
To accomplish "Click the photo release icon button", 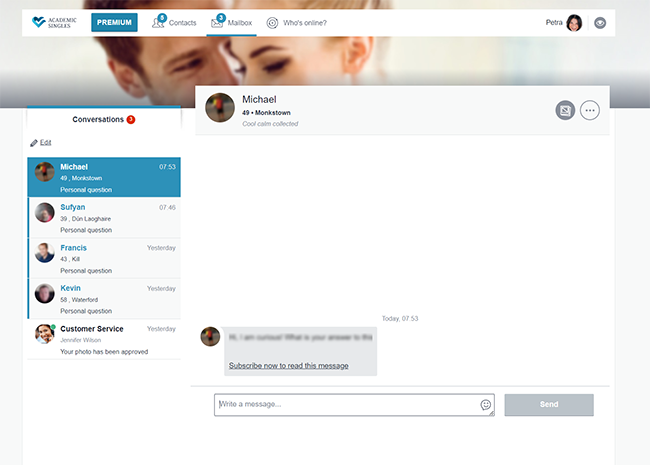I will pos(565,110).
